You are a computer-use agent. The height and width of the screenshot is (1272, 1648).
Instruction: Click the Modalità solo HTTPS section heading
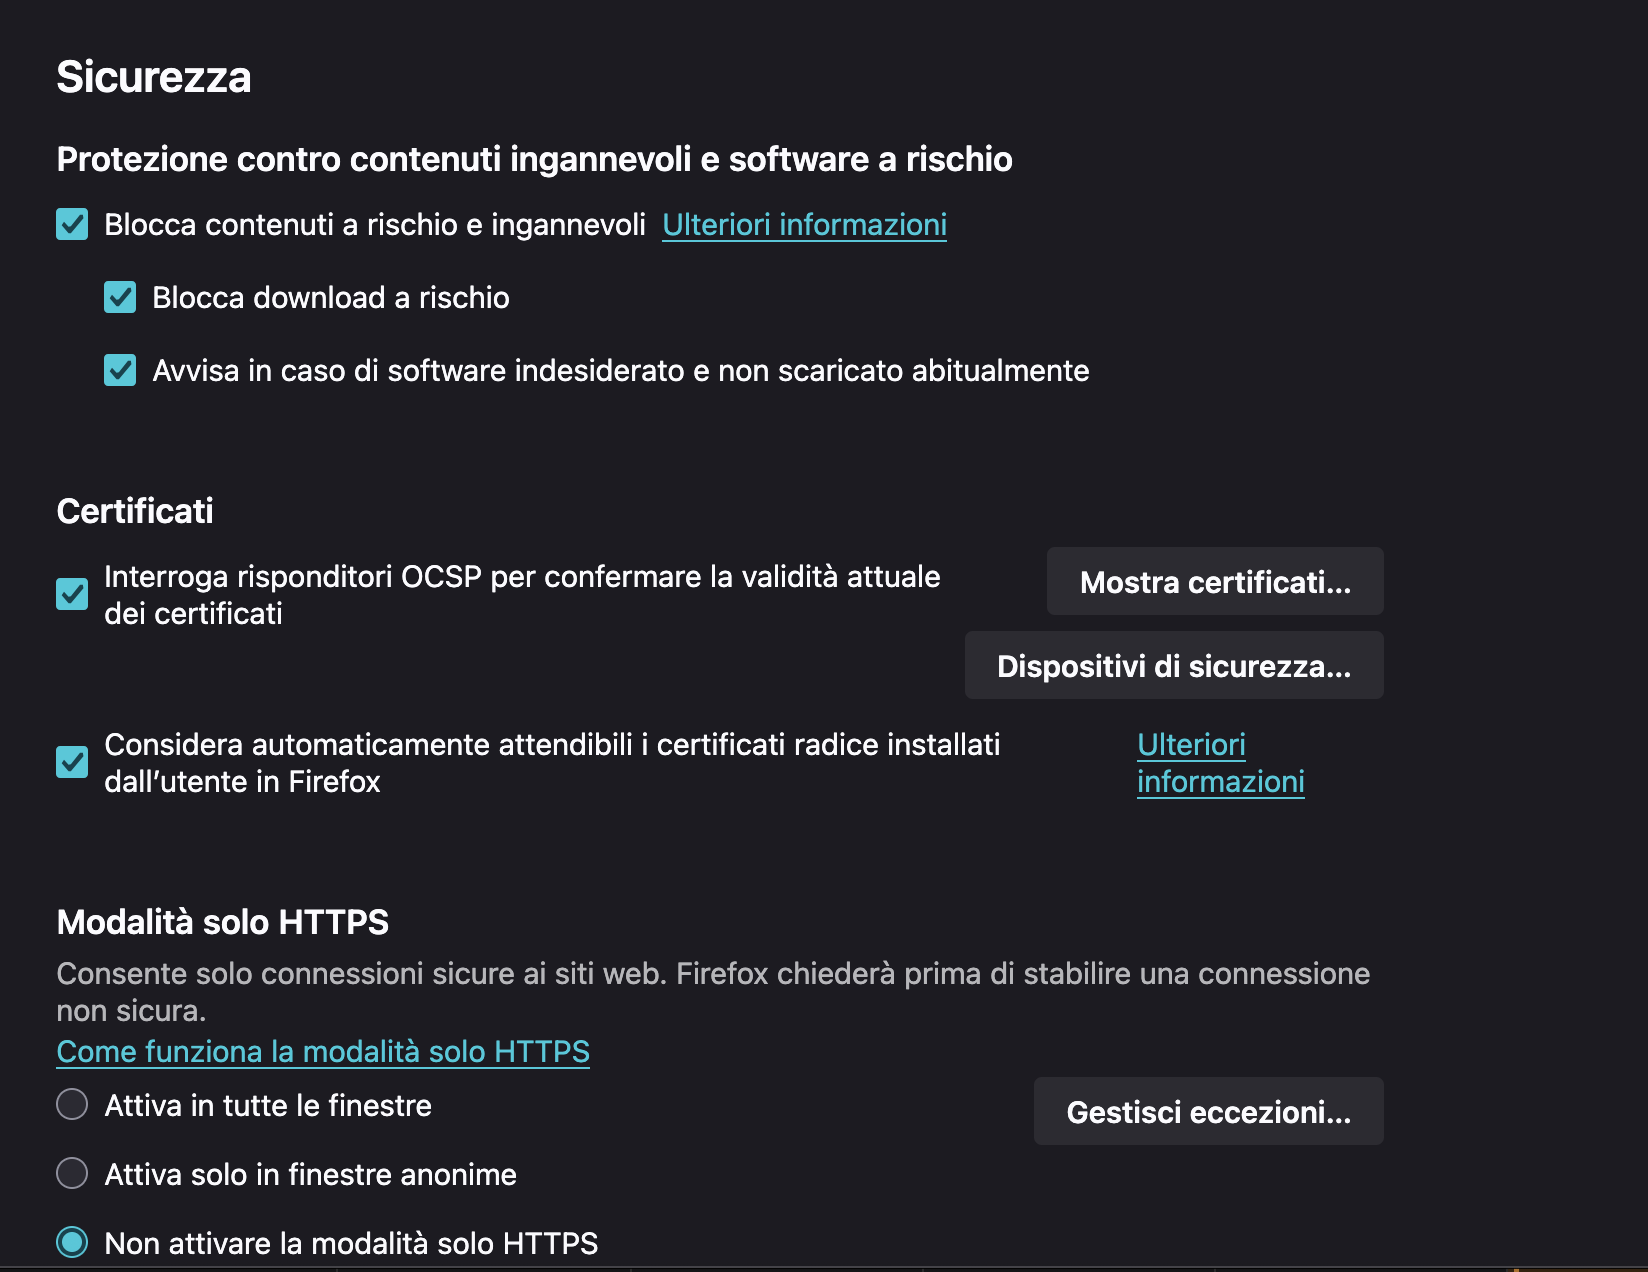tap(222, 922)
